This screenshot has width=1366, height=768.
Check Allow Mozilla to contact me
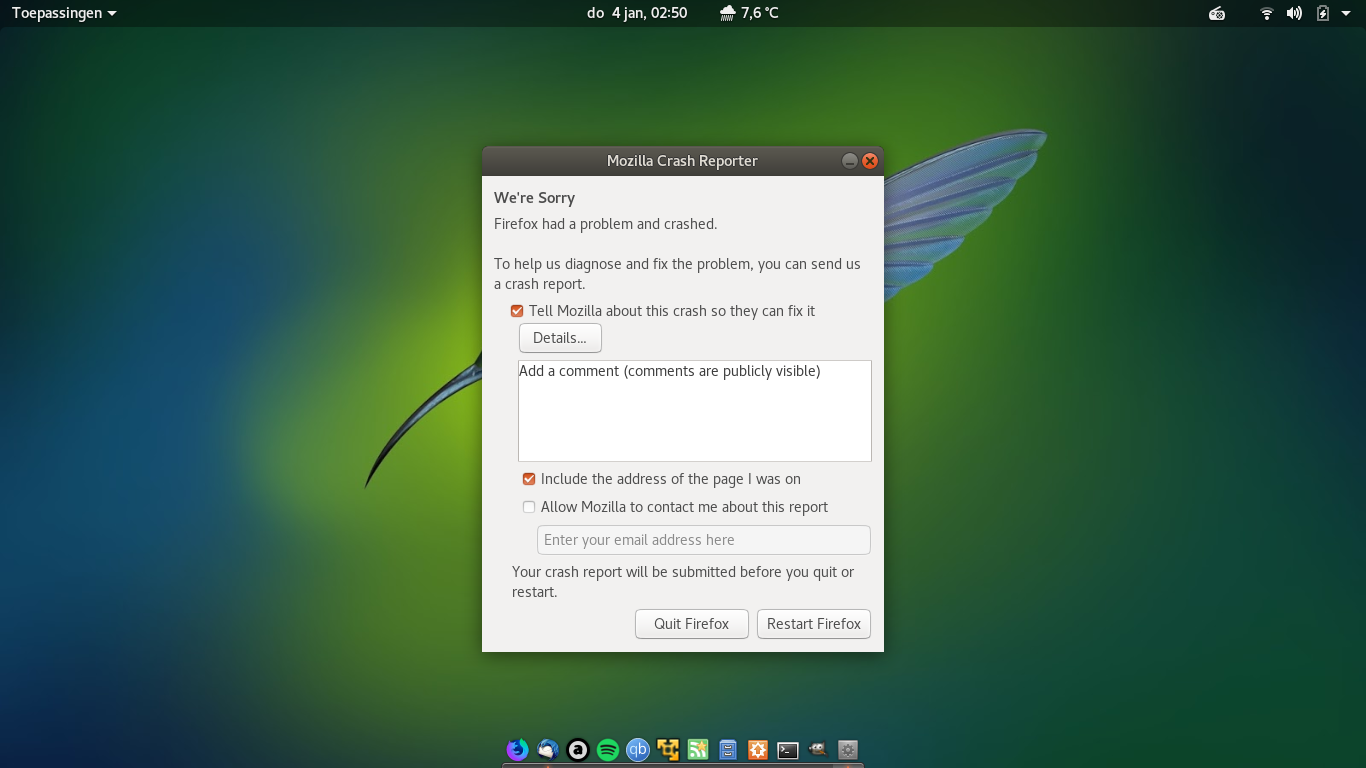(x=529, y=507)
